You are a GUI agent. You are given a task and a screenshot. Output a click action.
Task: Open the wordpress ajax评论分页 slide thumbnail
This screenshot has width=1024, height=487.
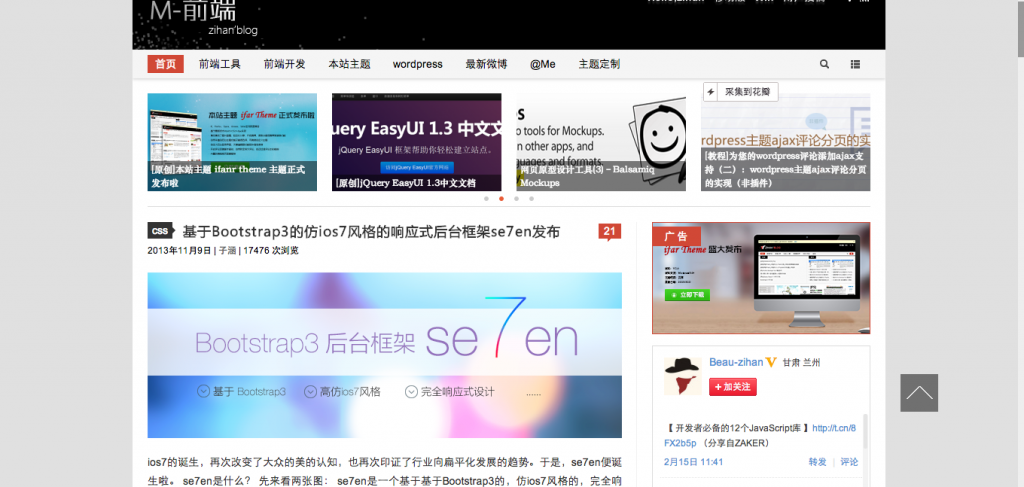coord(786,142)
